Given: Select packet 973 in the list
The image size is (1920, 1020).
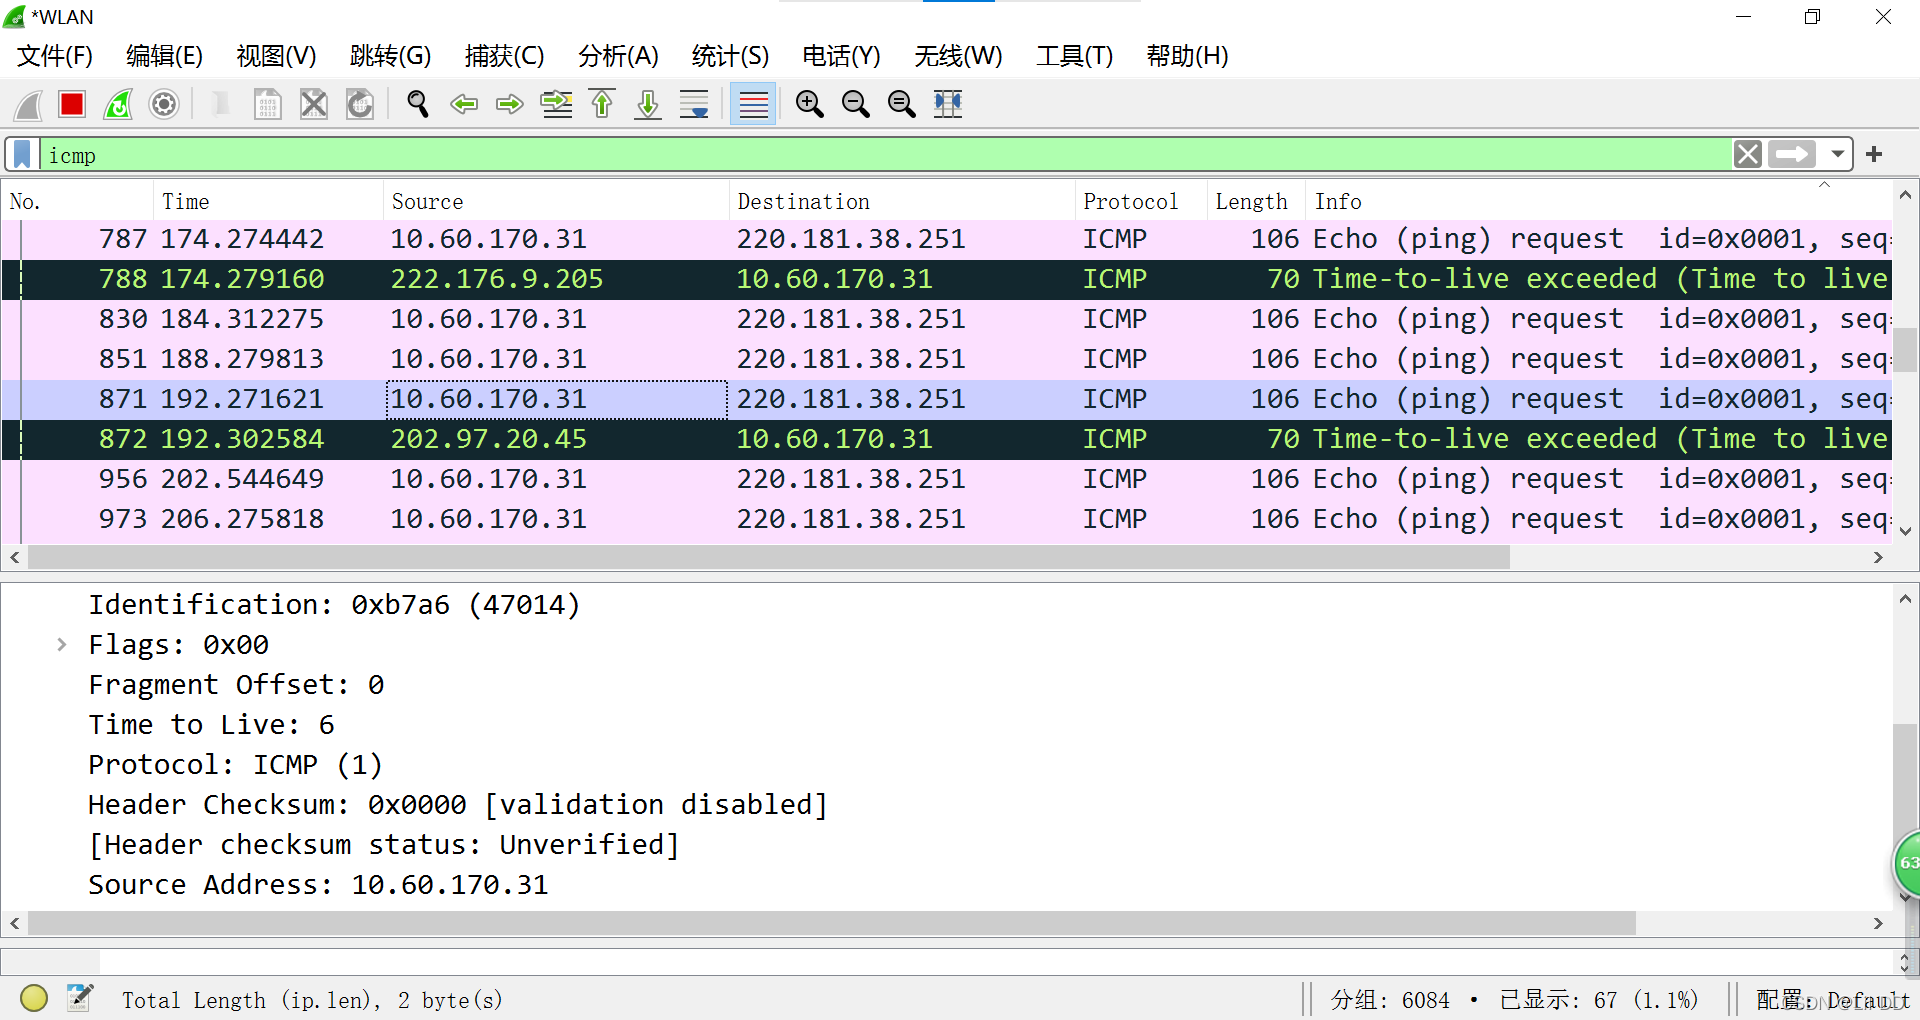Looking at the screenshot, I should pos(946,519).
